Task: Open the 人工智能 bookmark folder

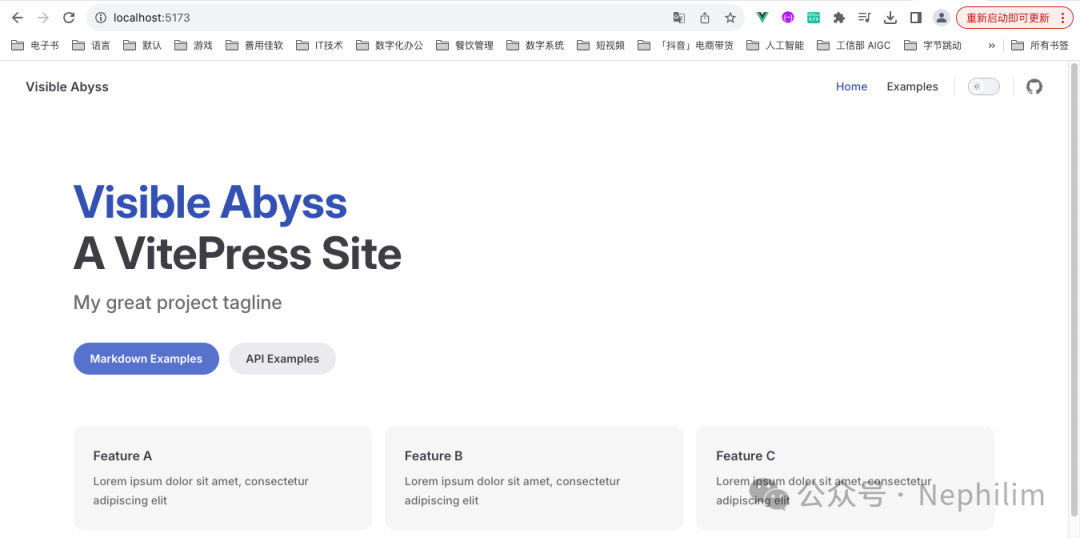Action: (x=775, y=45)
